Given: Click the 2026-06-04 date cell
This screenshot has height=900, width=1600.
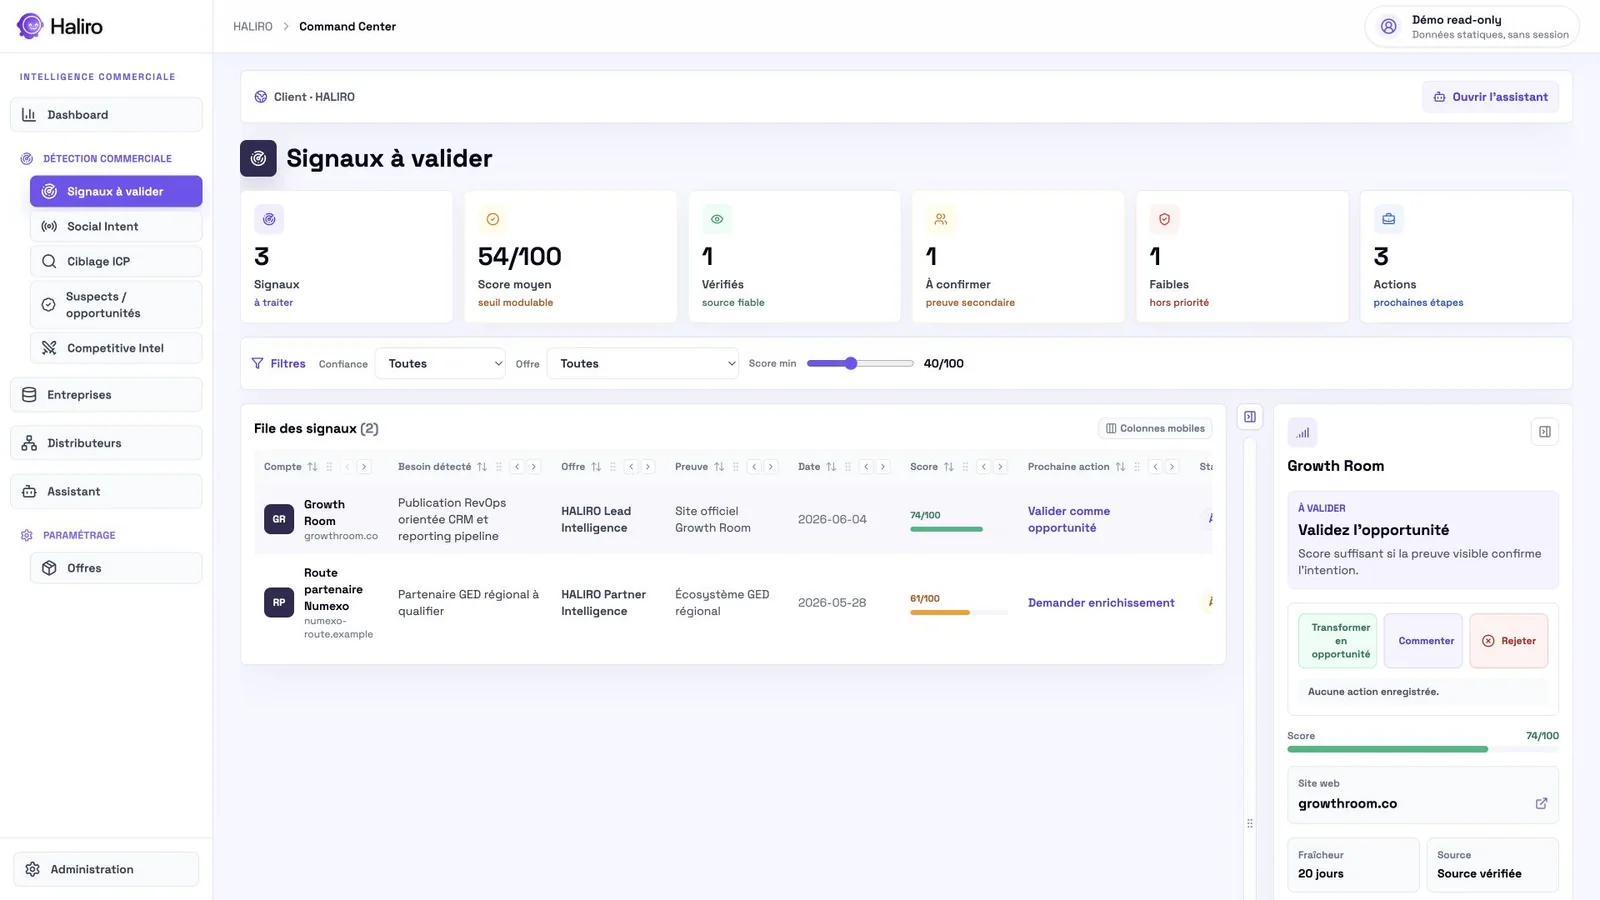Looking at the screenshot, I should click(832, 520).
